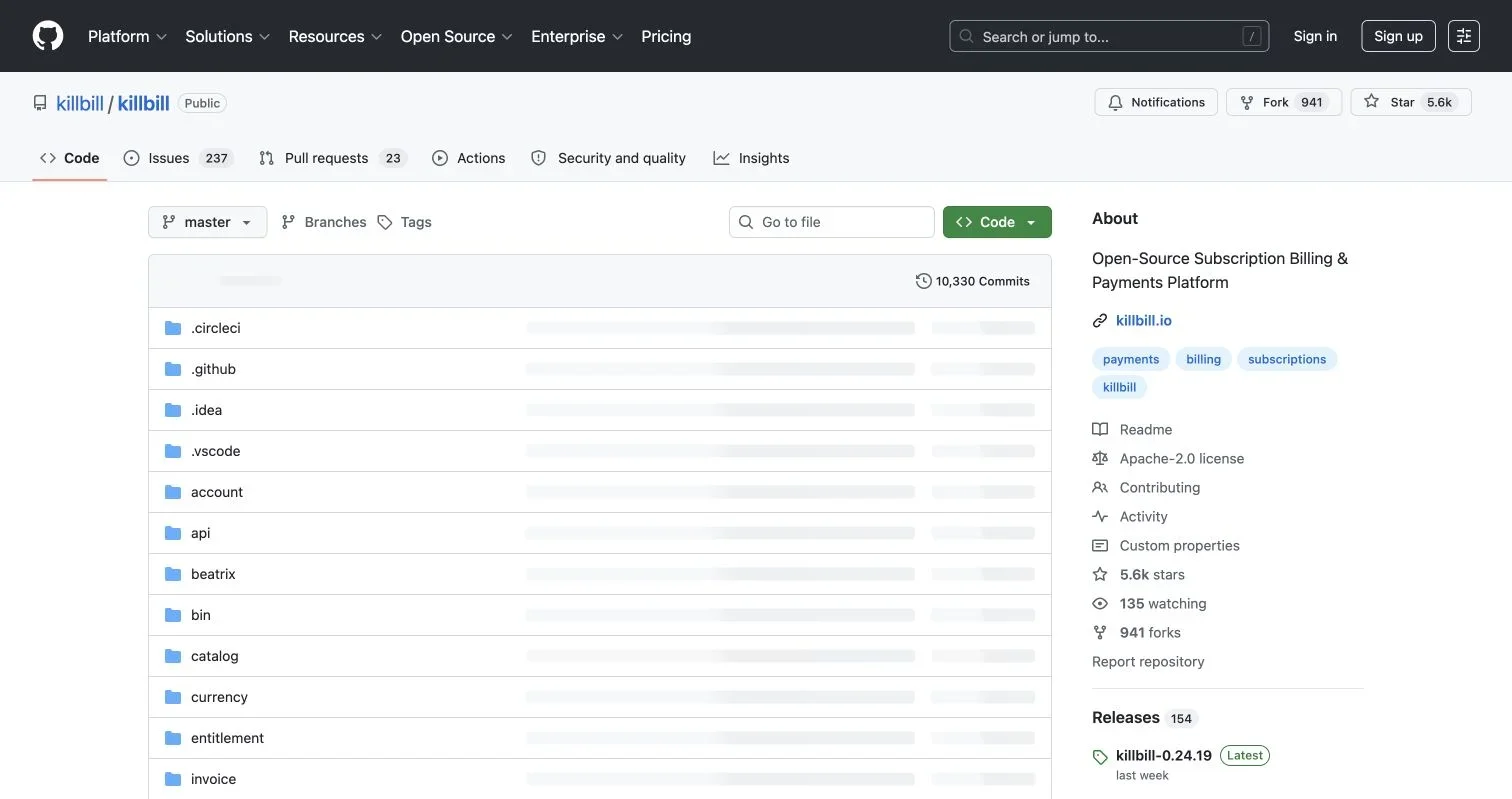Click the Notifications button
Image resolution: width=1512 pixels, height=799 pixels.
1156,102
